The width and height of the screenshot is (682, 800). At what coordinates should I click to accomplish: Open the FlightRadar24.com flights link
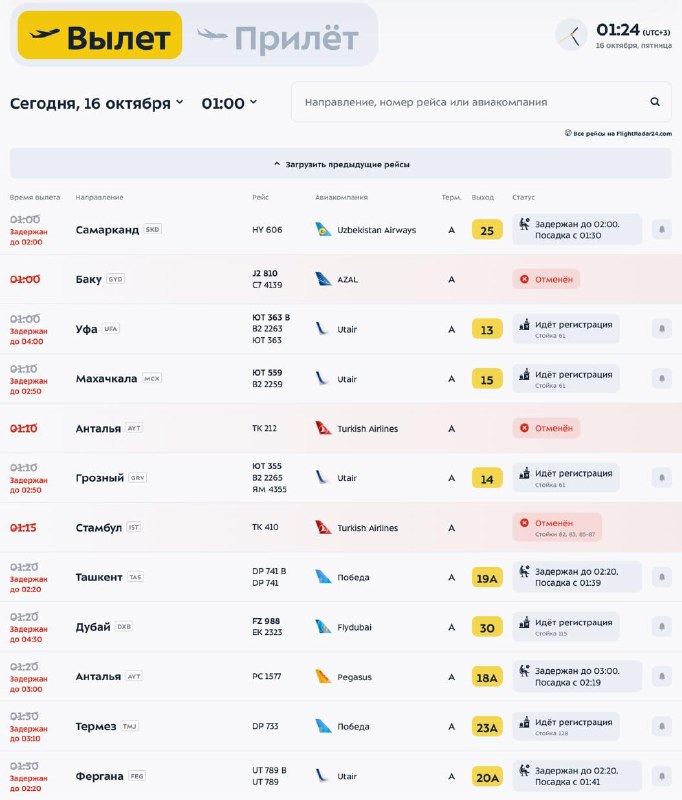click(618, 134)
